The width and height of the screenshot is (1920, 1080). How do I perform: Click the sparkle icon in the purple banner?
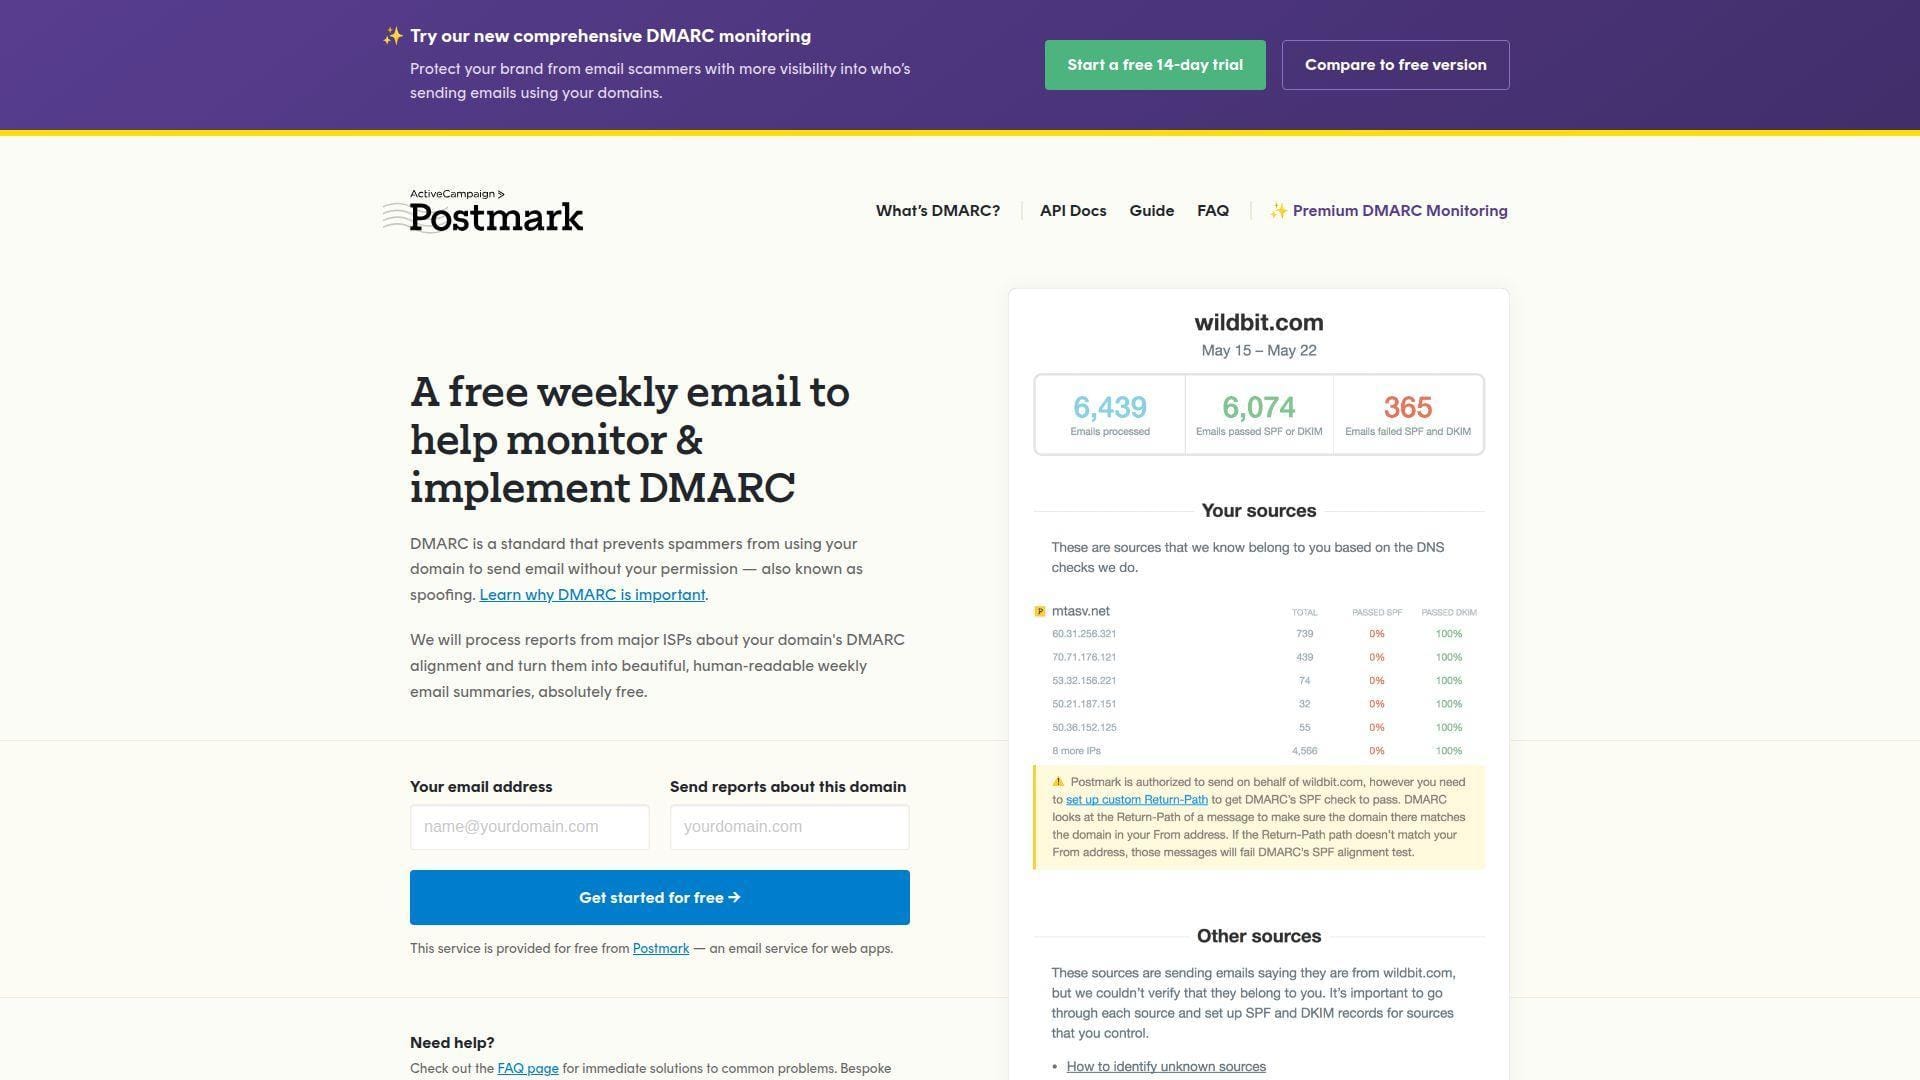click(393, 36)
